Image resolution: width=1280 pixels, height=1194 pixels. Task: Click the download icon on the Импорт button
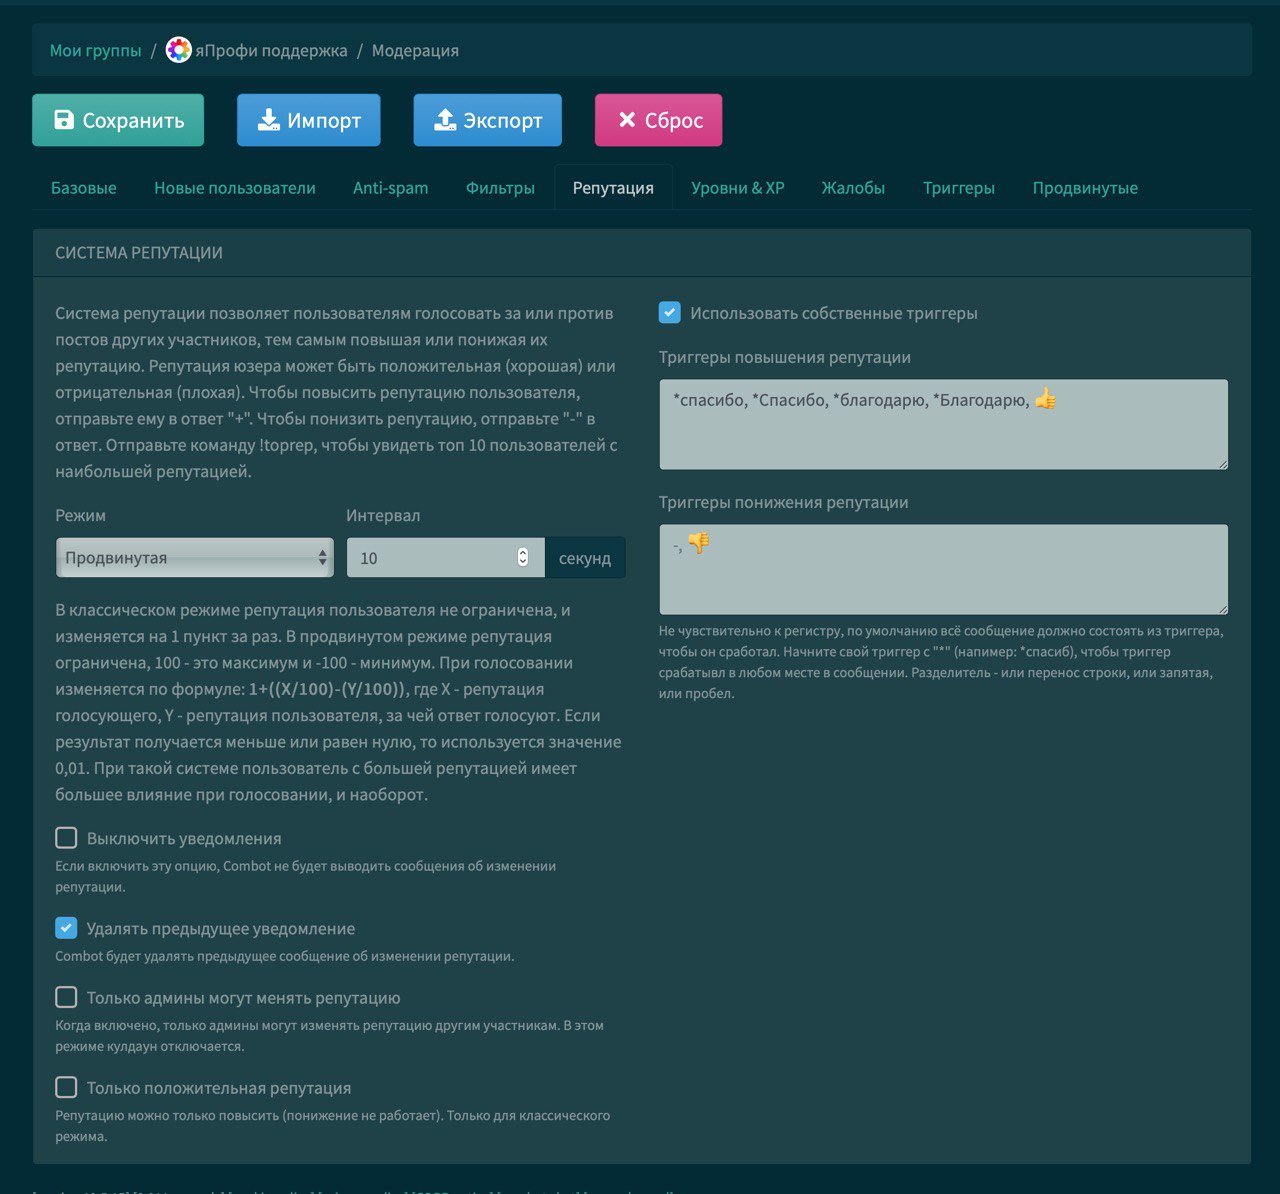[x=268, y=120]
